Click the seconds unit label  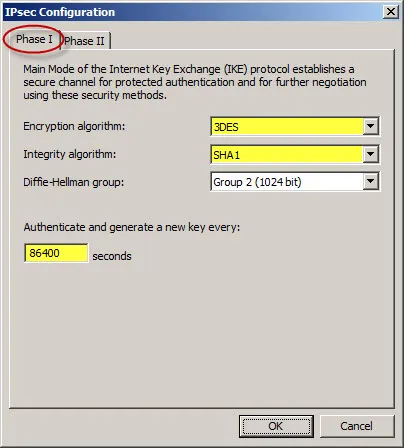tap(112, 256)
